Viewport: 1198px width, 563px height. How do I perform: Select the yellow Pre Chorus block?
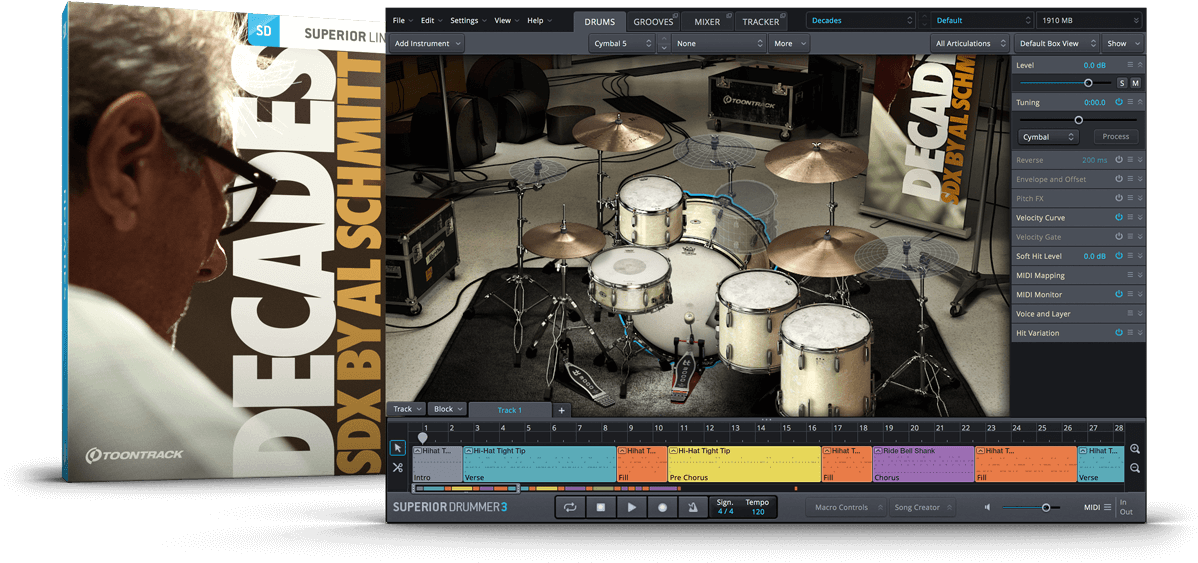click(744, 464)
